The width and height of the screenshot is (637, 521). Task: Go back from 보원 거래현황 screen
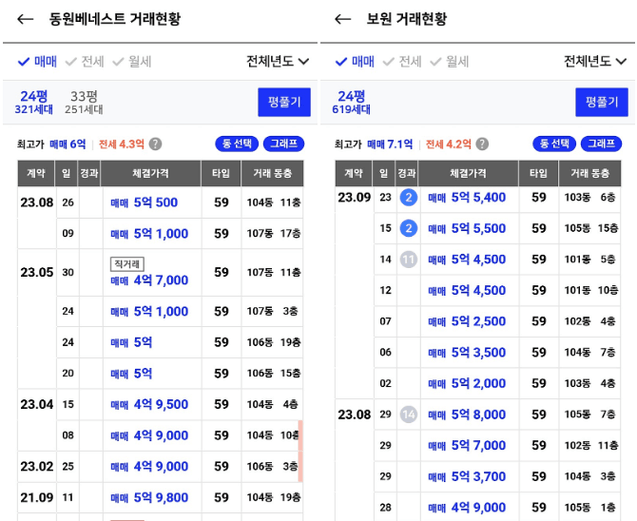[x=343, y=20]
